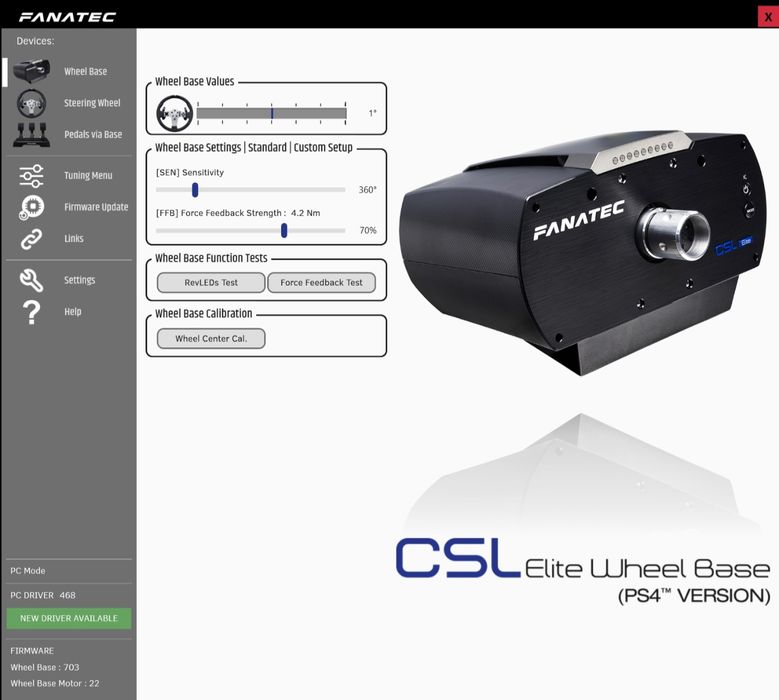Open the Wheel Base menu entry

[x=85, y=72]
